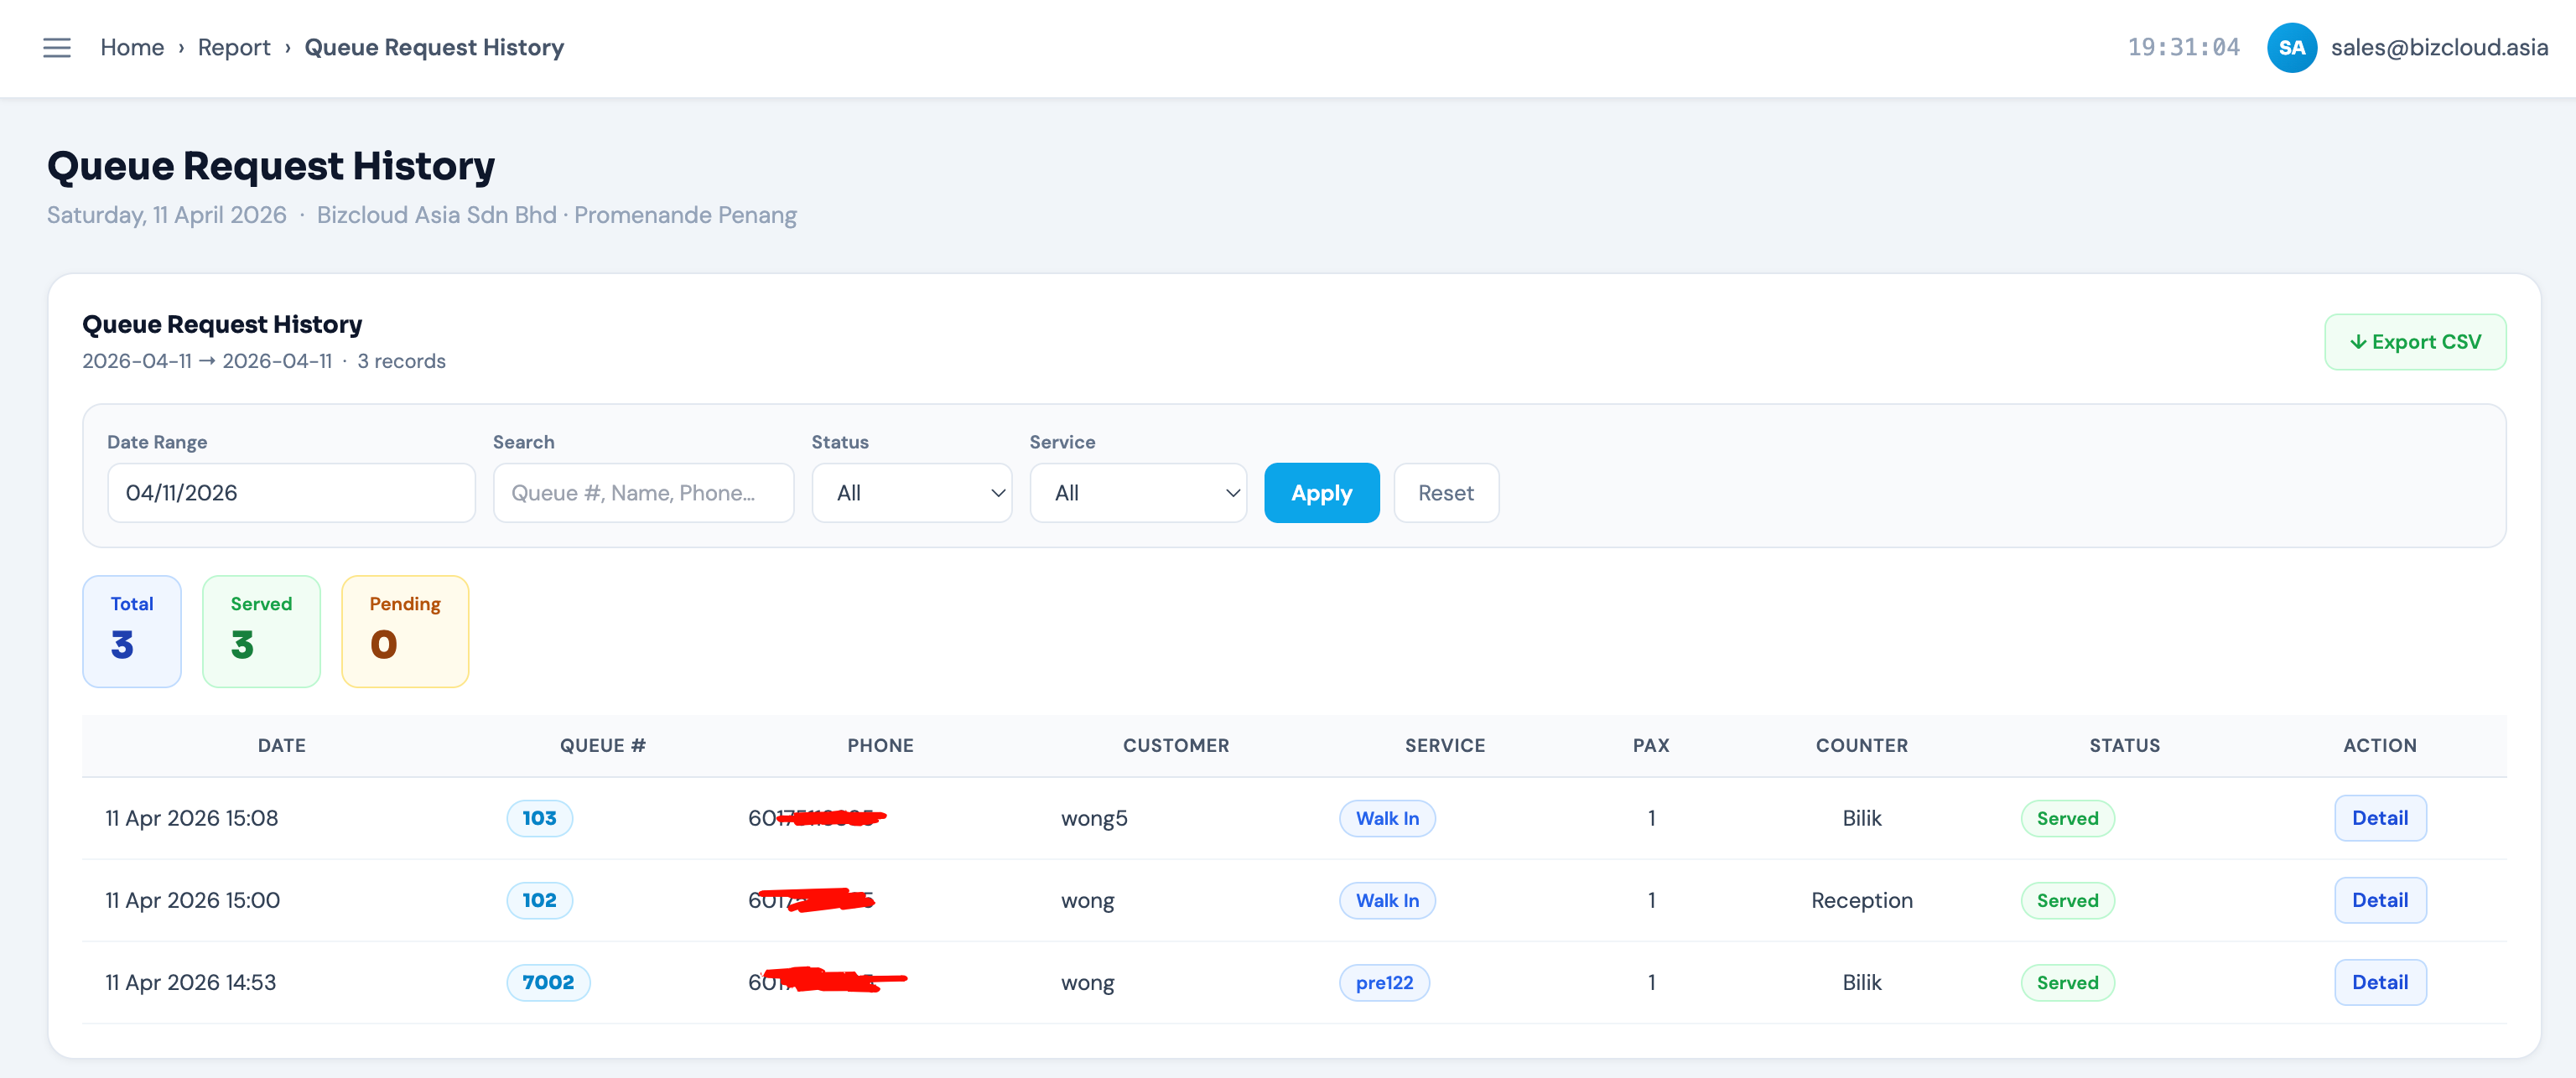Click the pre122 service tag
Viewport: 2576px width, 1078px height.
[x=1384, y=982]
